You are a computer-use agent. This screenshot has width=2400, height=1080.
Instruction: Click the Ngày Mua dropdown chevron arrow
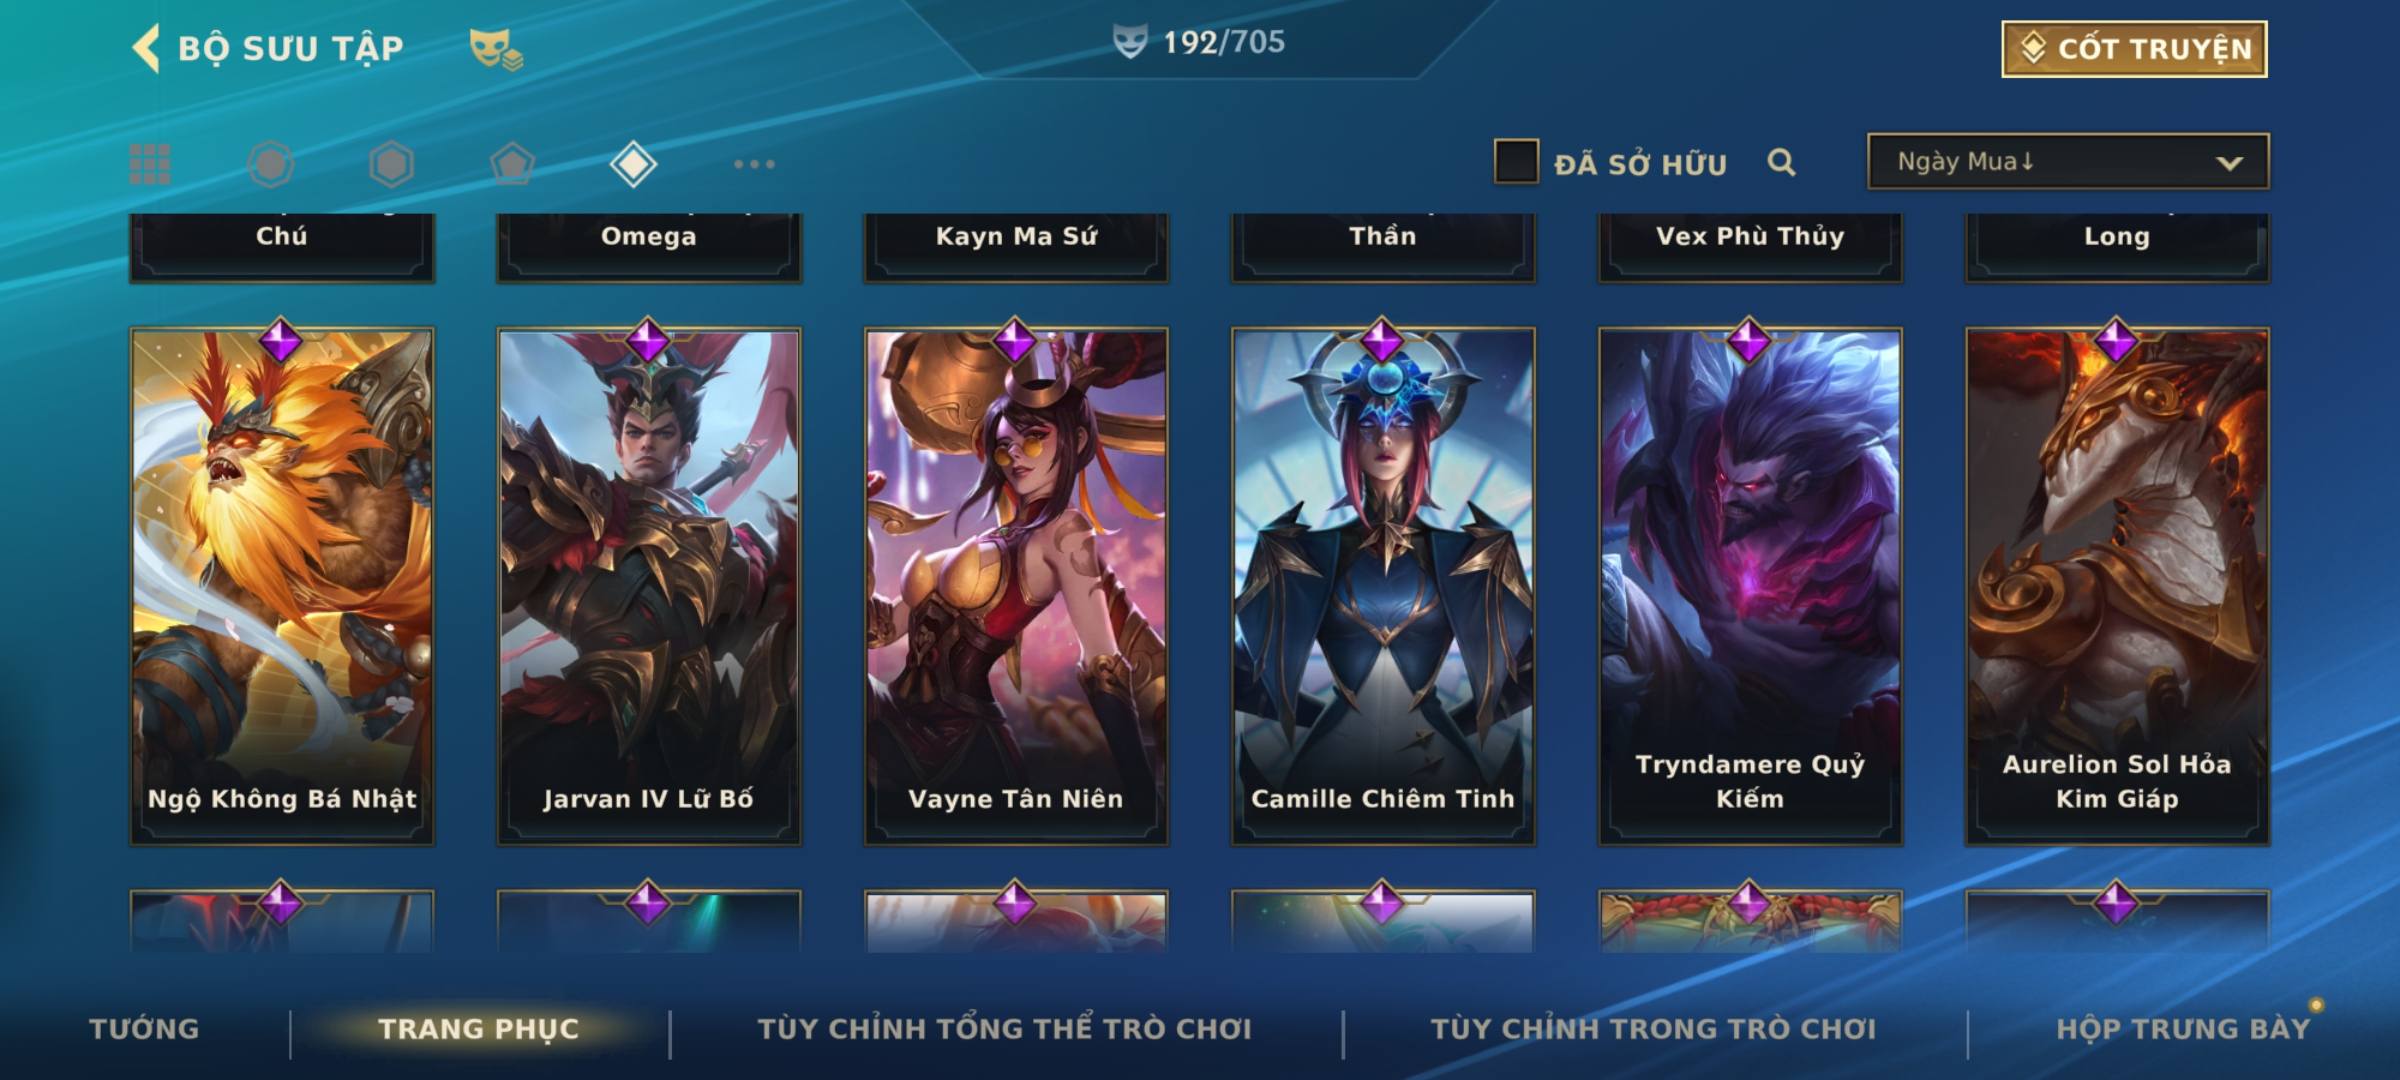click(2229, 163)
